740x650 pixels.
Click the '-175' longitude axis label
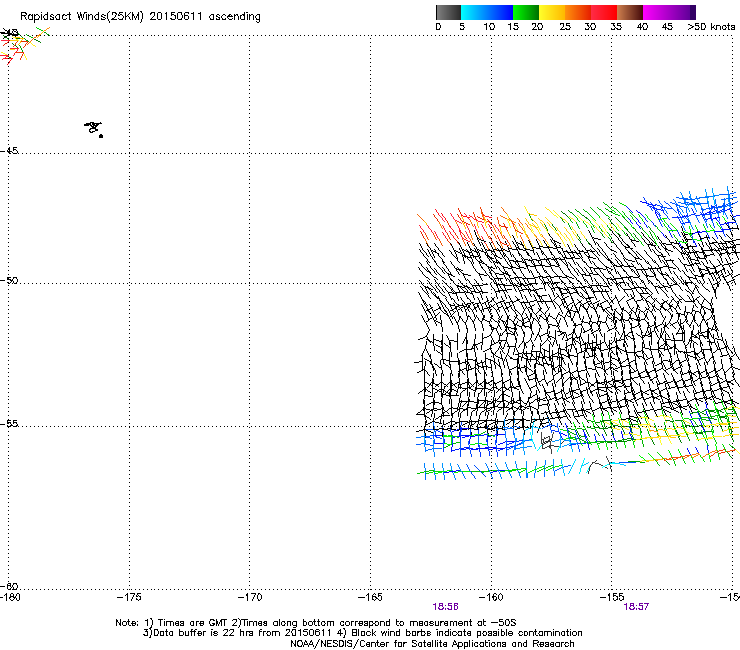[x=129, y=597]
